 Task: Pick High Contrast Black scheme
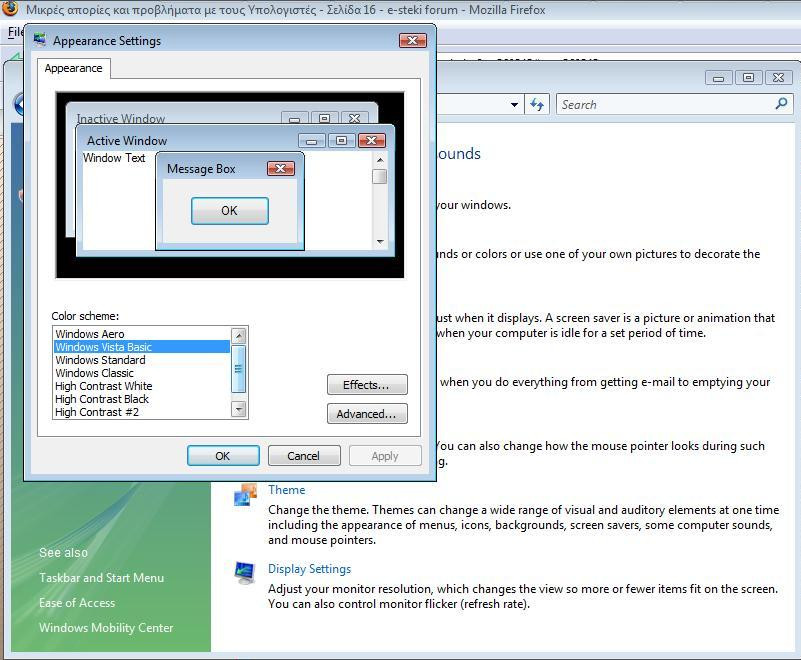142,399
